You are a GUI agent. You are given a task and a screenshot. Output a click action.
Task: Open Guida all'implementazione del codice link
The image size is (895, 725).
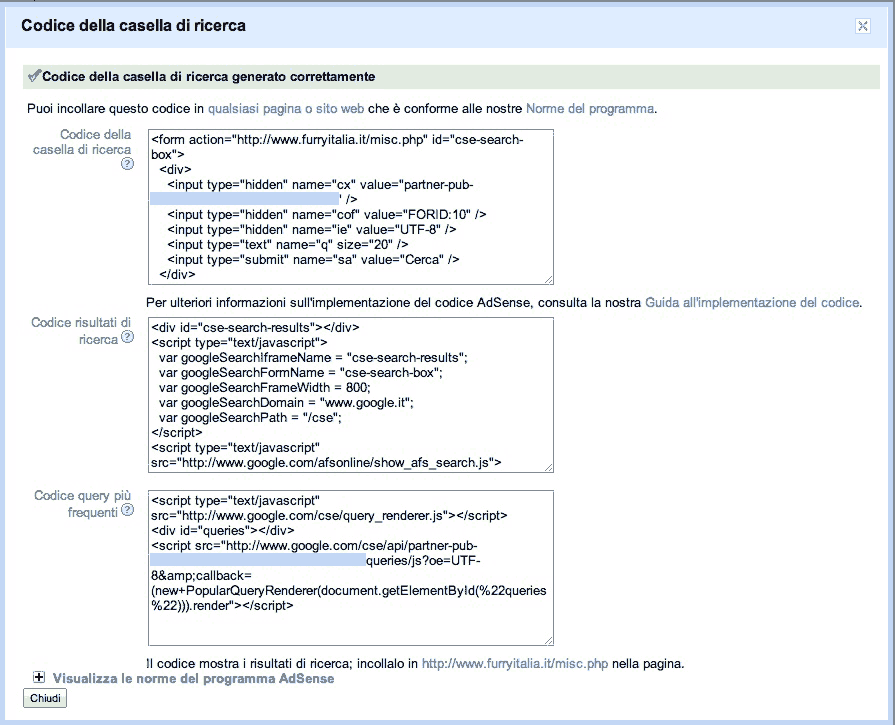752,302
